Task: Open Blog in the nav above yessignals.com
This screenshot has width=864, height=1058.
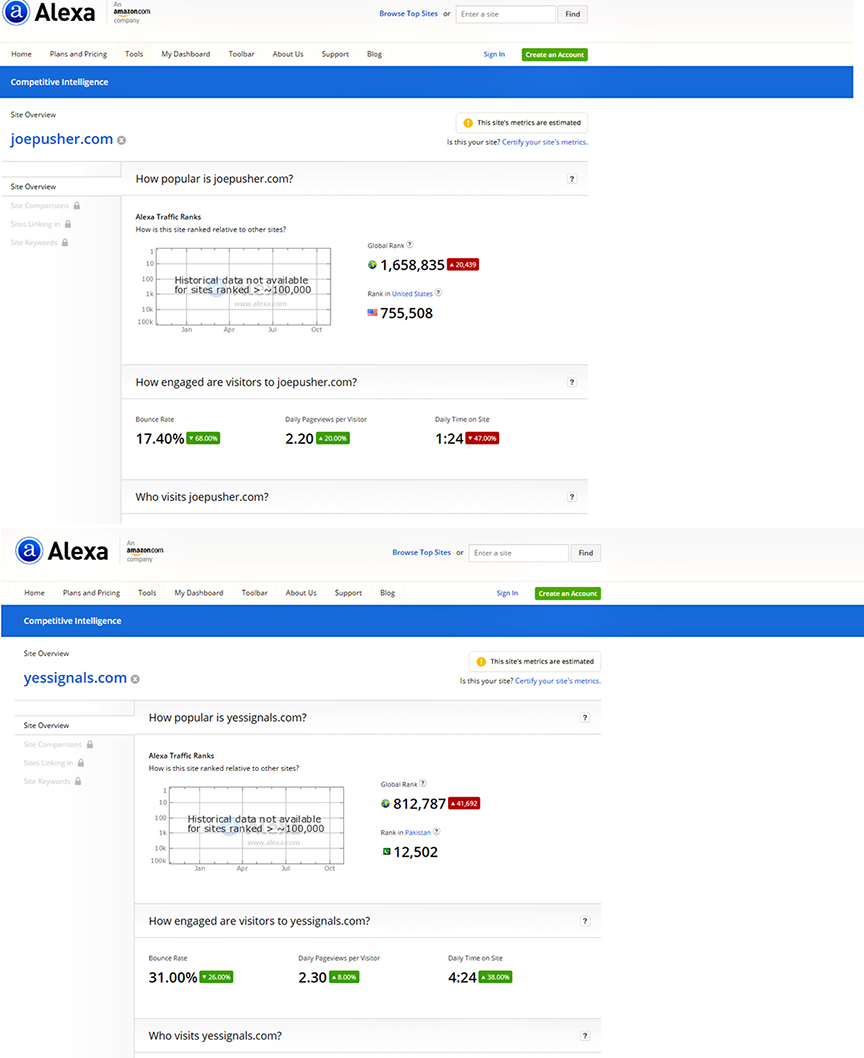Action: click(387, 593)
